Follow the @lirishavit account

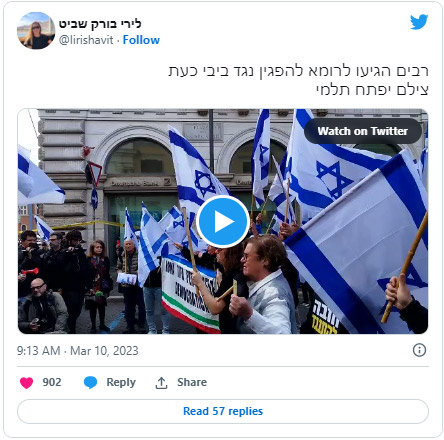click(141, 40)
